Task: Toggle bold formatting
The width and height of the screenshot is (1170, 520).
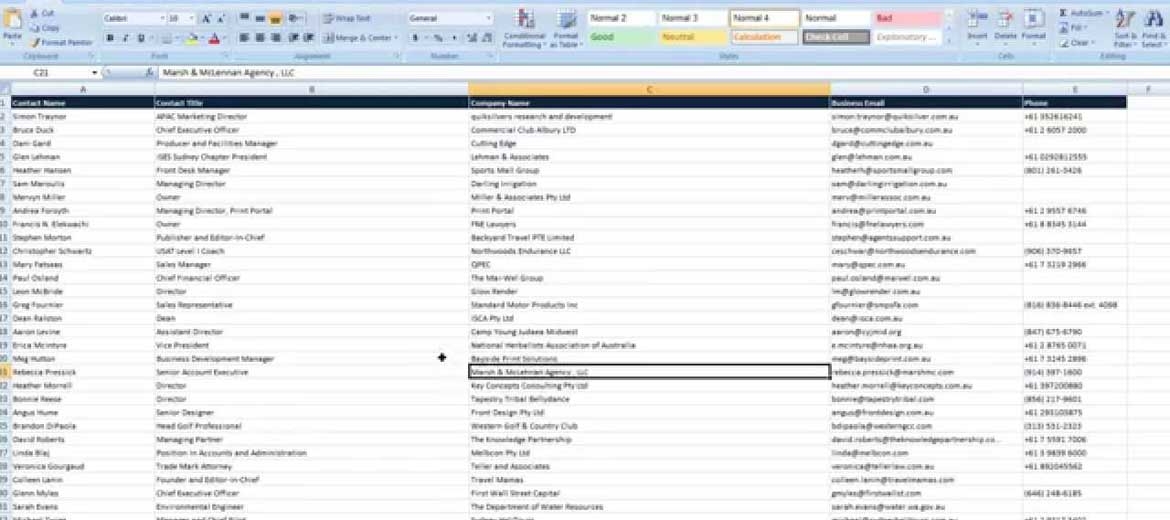Action: pyautogui.click(x=110, y=38)
